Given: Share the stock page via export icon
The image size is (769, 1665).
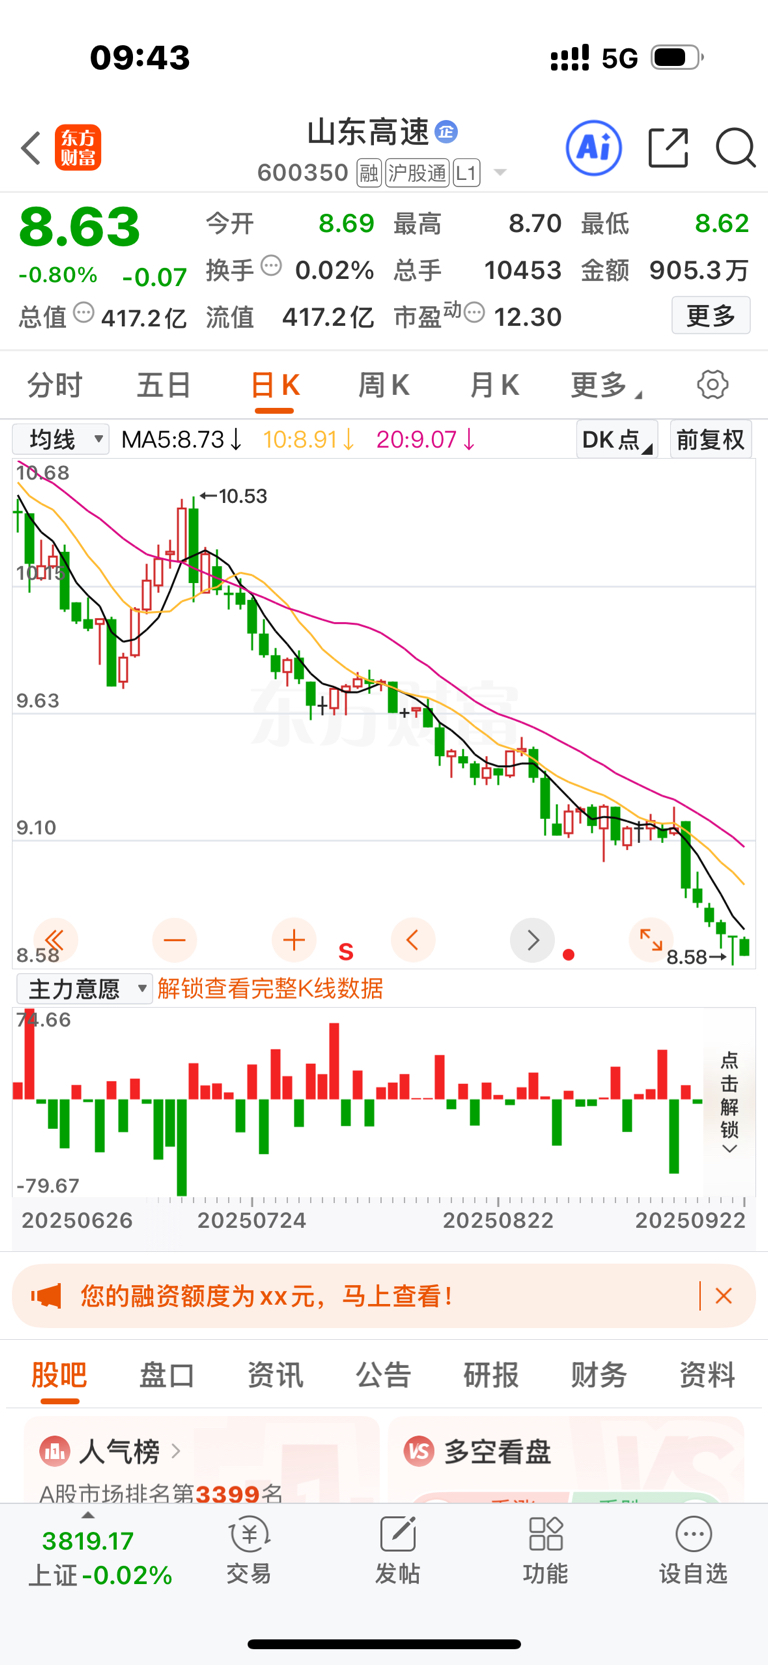Looking at the screenshot, I should (668, 148).
